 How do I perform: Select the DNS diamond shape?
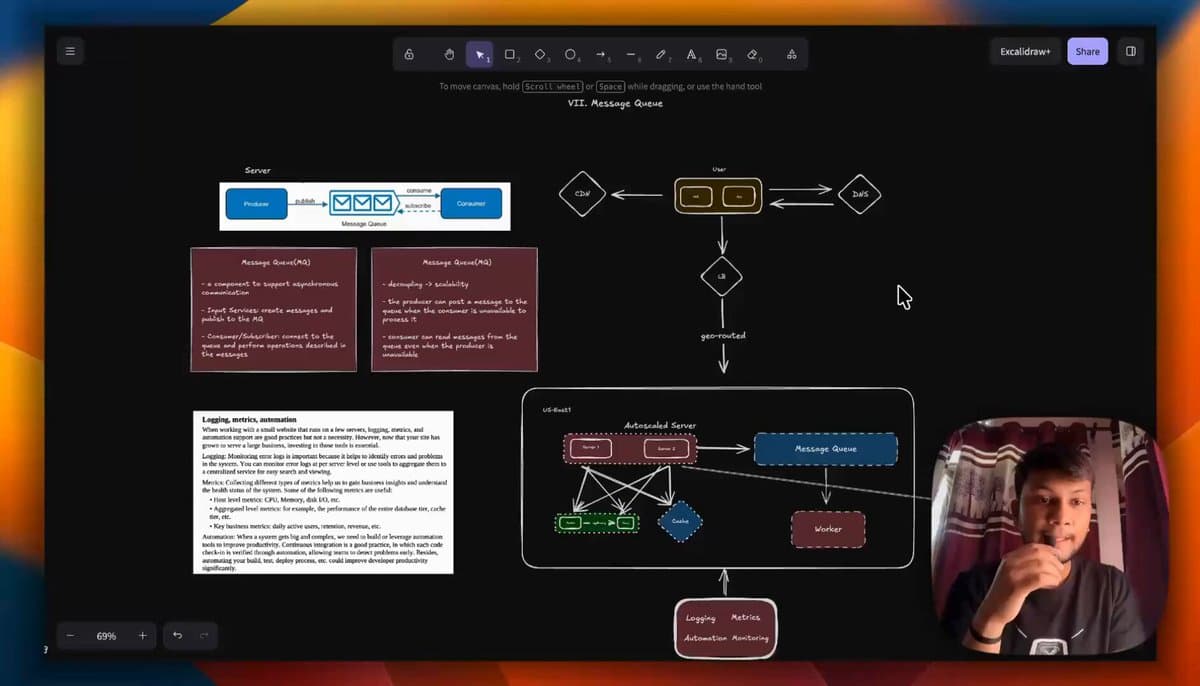[859, 194]
